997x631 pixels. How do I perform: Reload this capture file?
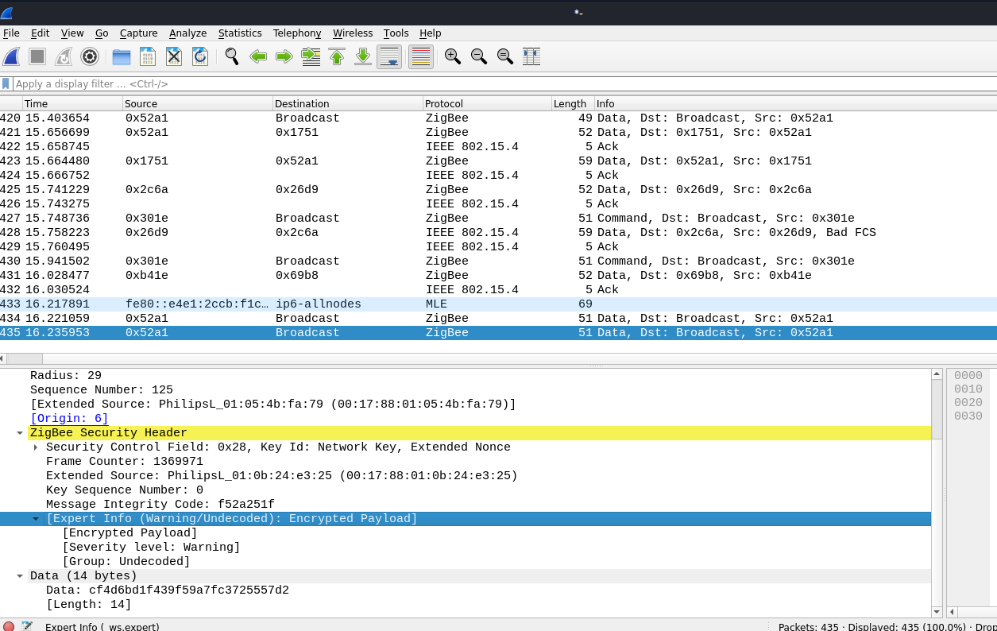[x=200, y=57]
